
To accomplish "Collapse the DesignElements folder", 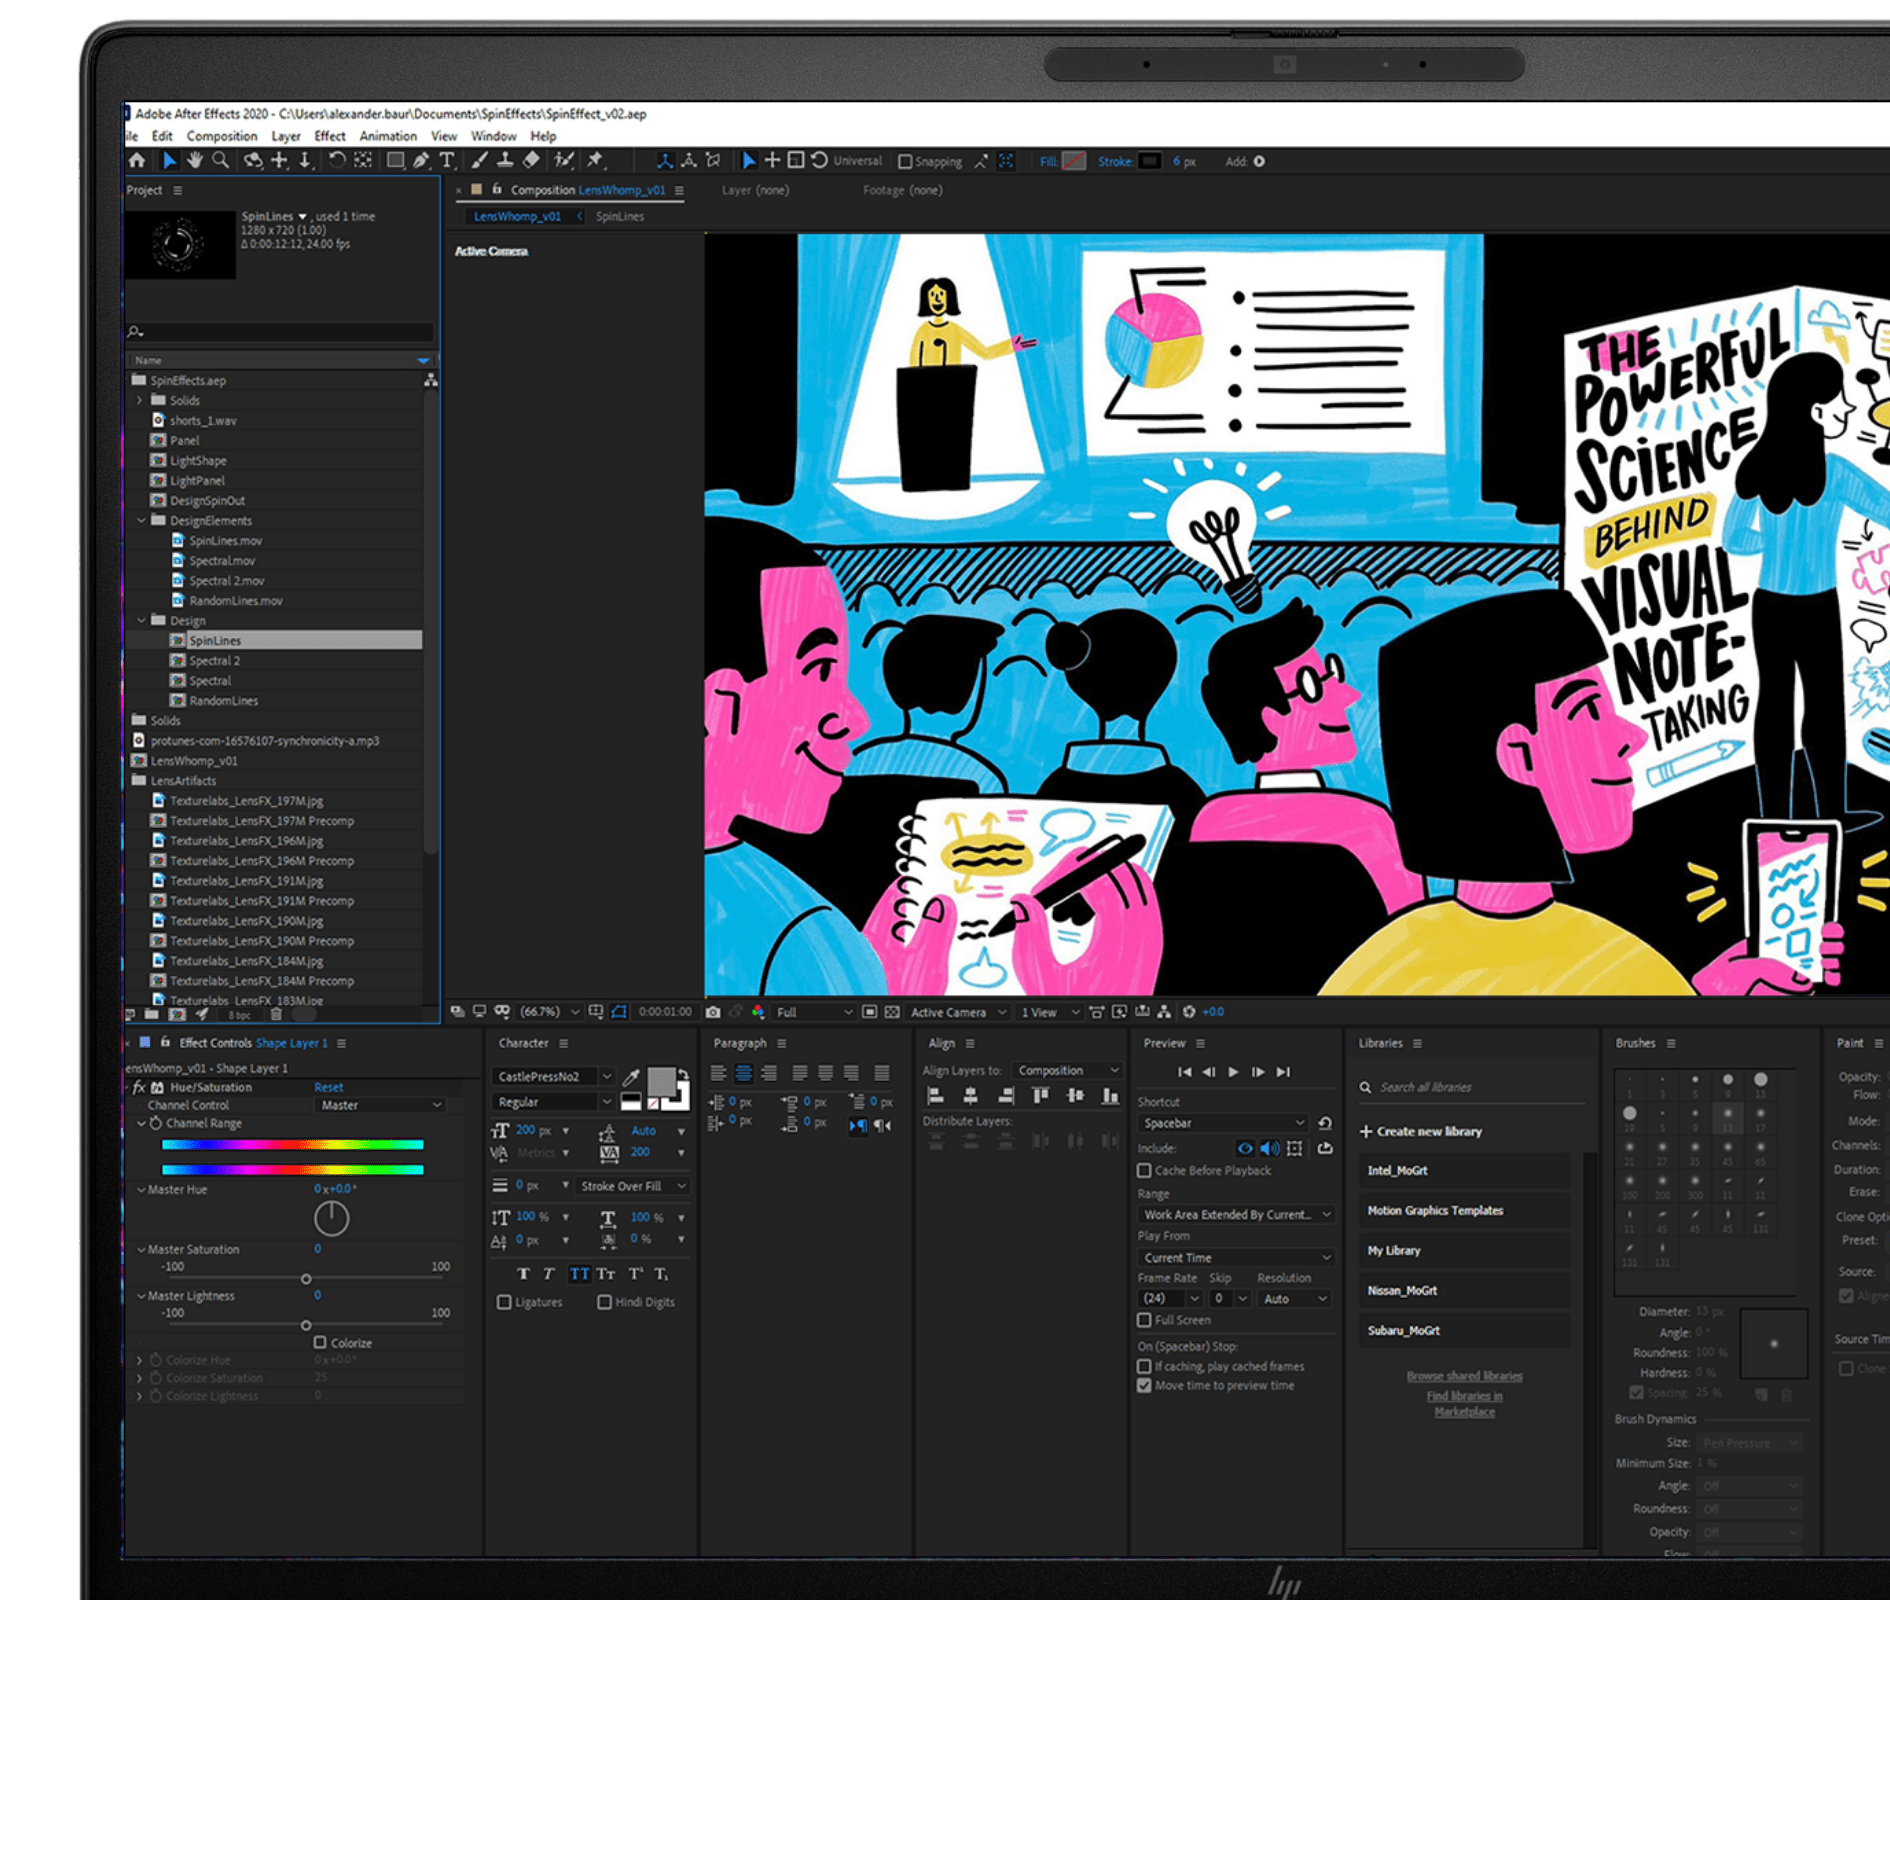I will [x=142, y=520].
